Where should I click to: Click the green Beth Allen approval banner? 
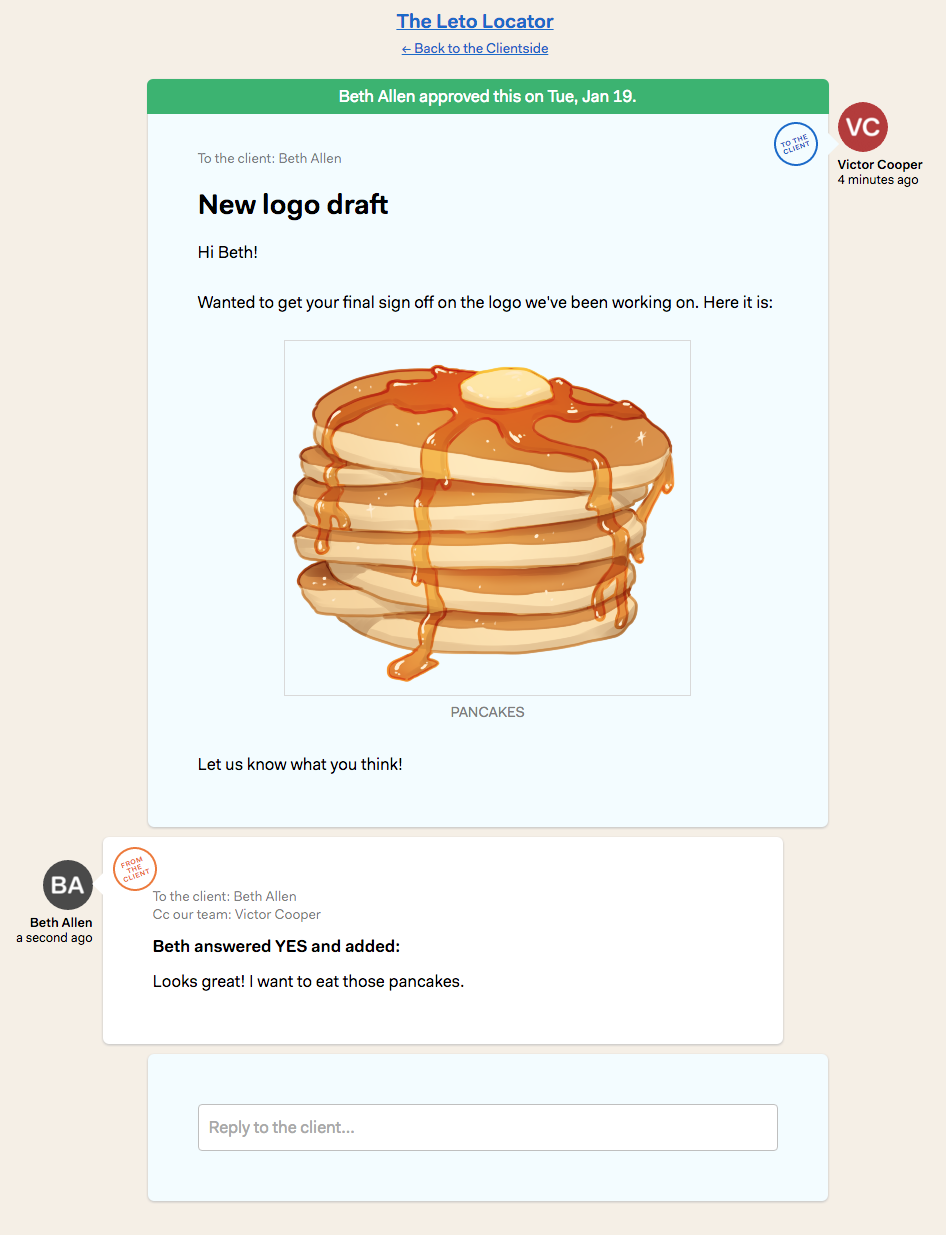(488, 97)
